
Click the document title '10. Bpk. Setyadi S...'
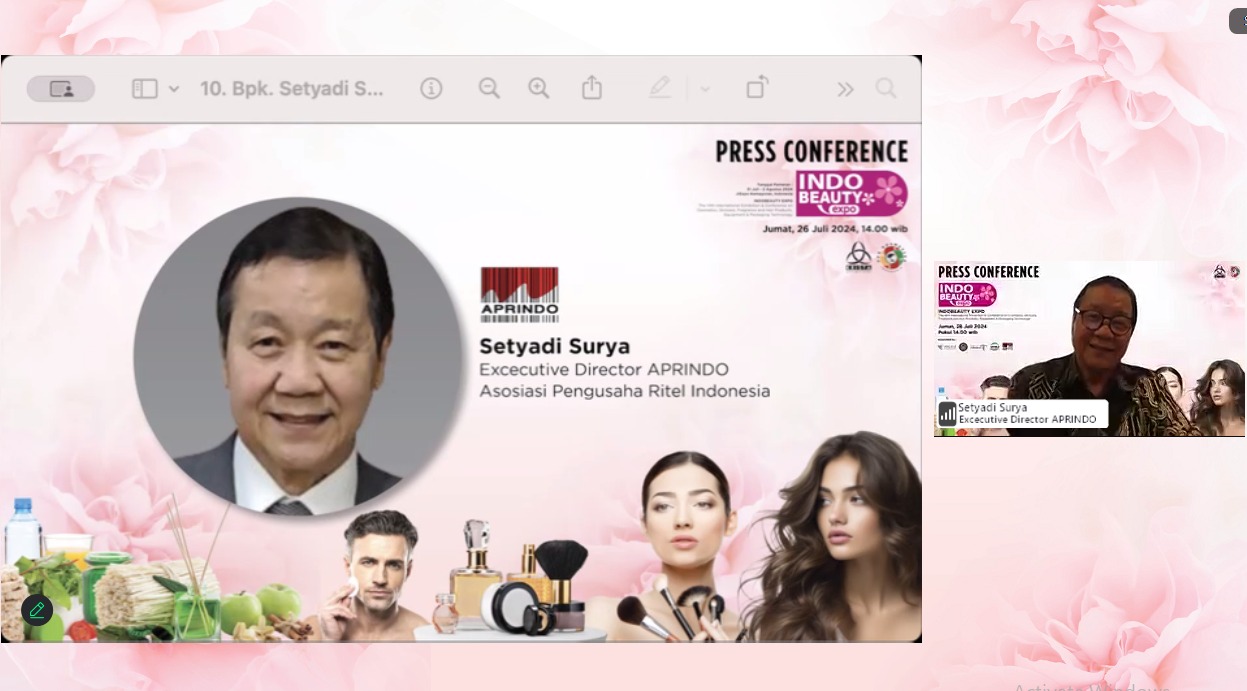coord(292,89)
